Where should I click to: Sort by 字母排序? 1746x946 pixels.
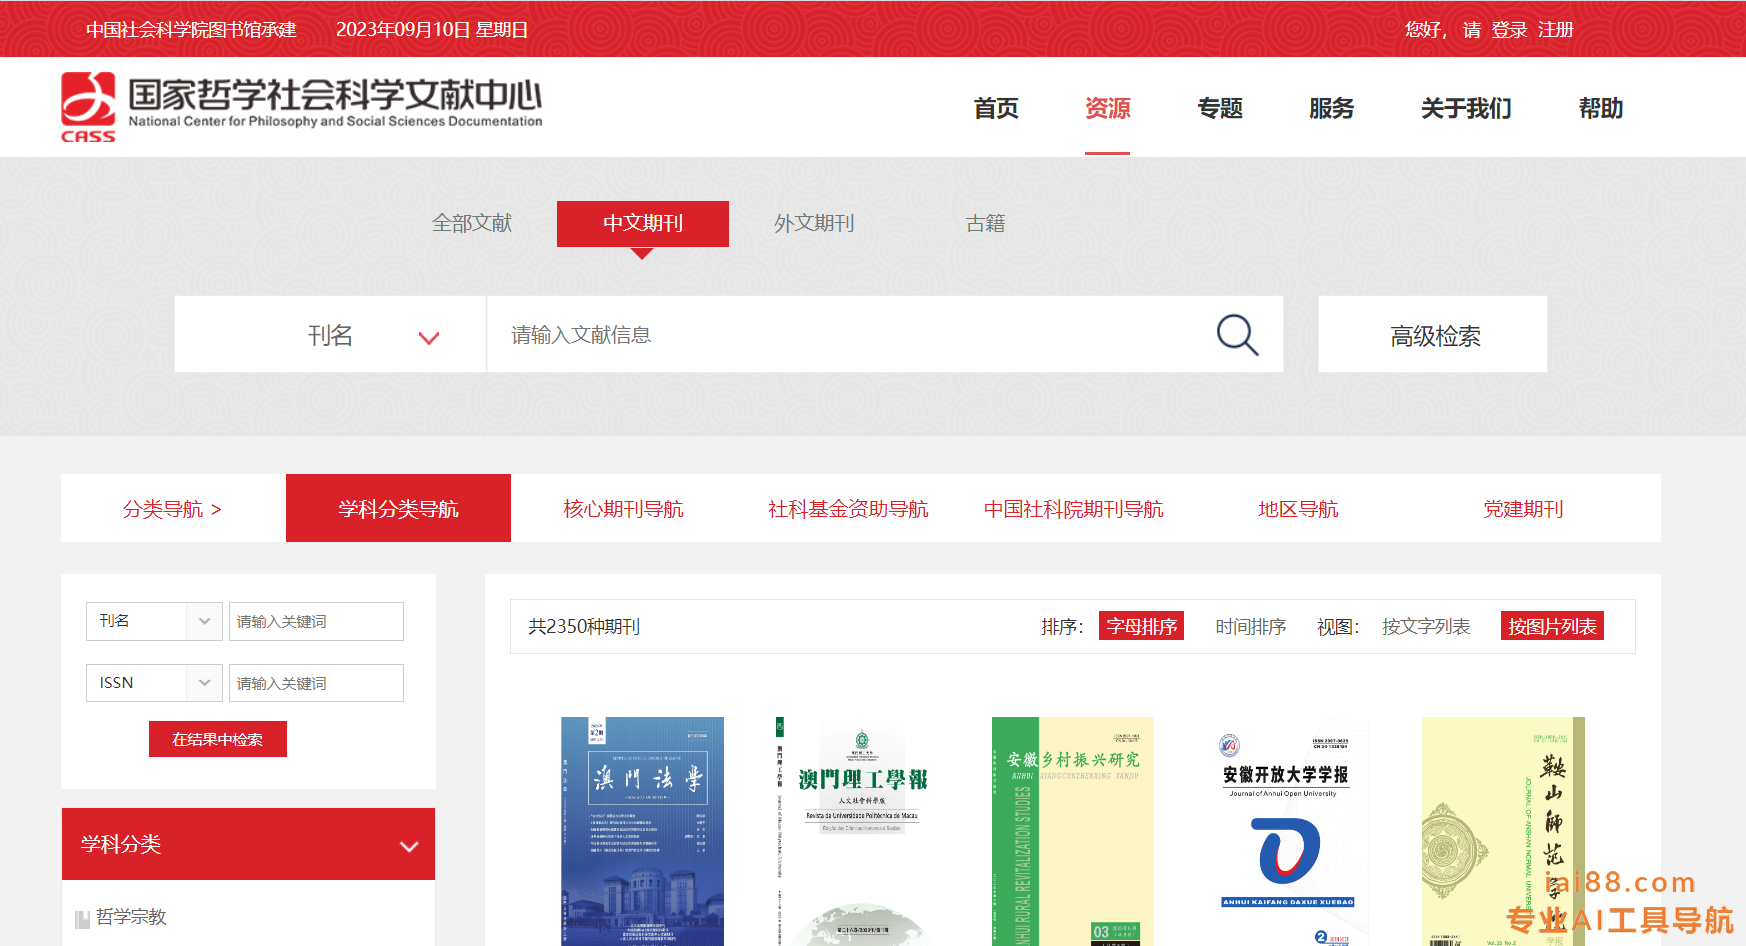(x=1141, y=626)
